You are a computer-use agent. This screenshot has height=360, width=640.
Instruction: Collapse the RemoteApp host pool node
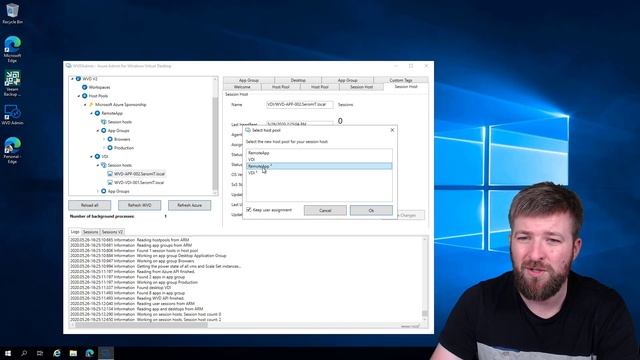pyautogui.click(x=91, y=113)
